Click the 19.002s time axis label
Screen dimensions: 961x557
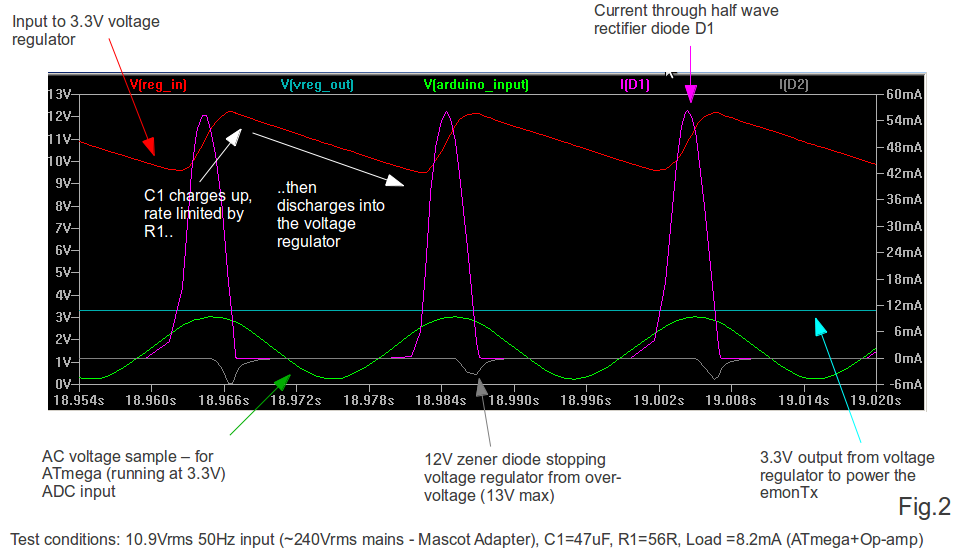(659, 400)
